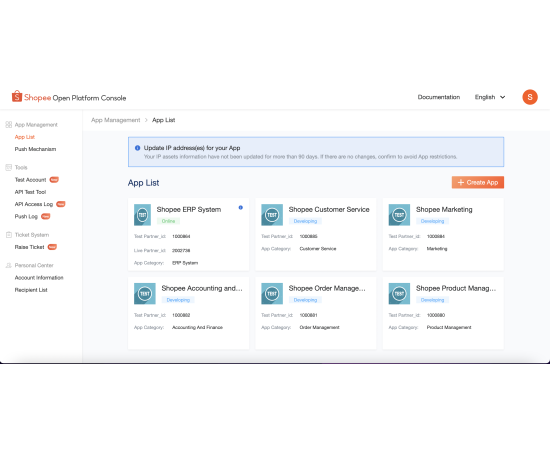550x450 pixels.
Task: Click Shopee Accounting app test icon
Action: [x=145, y=294]
